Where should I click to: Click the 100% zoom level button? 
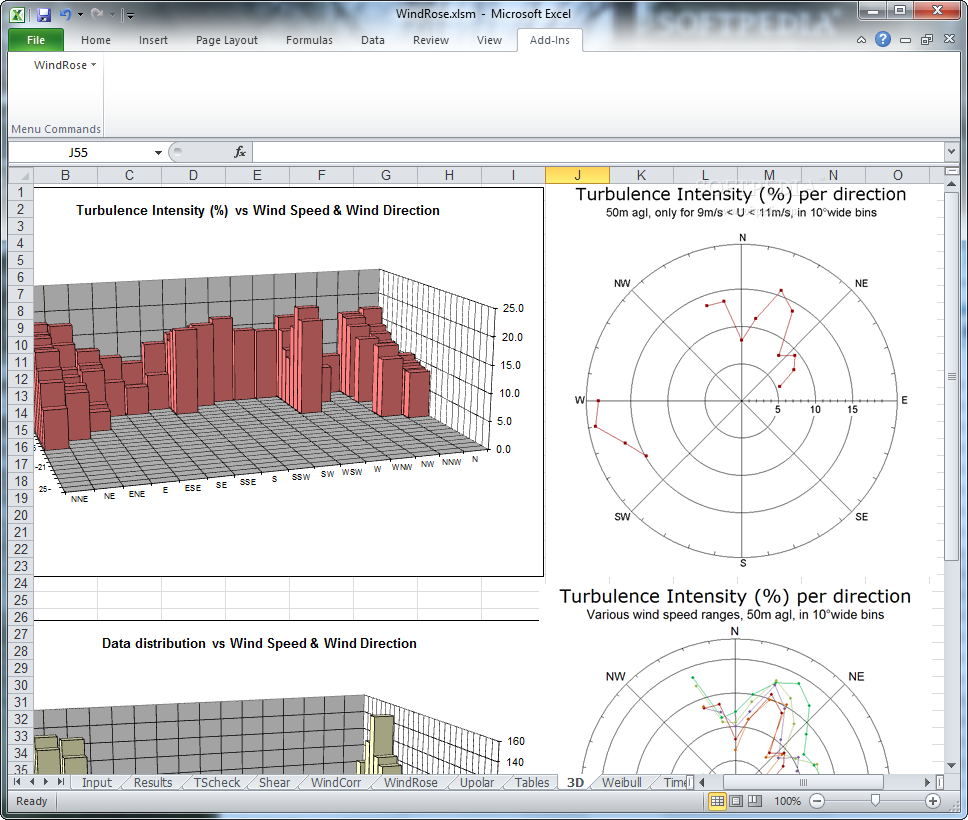point(787,801)
